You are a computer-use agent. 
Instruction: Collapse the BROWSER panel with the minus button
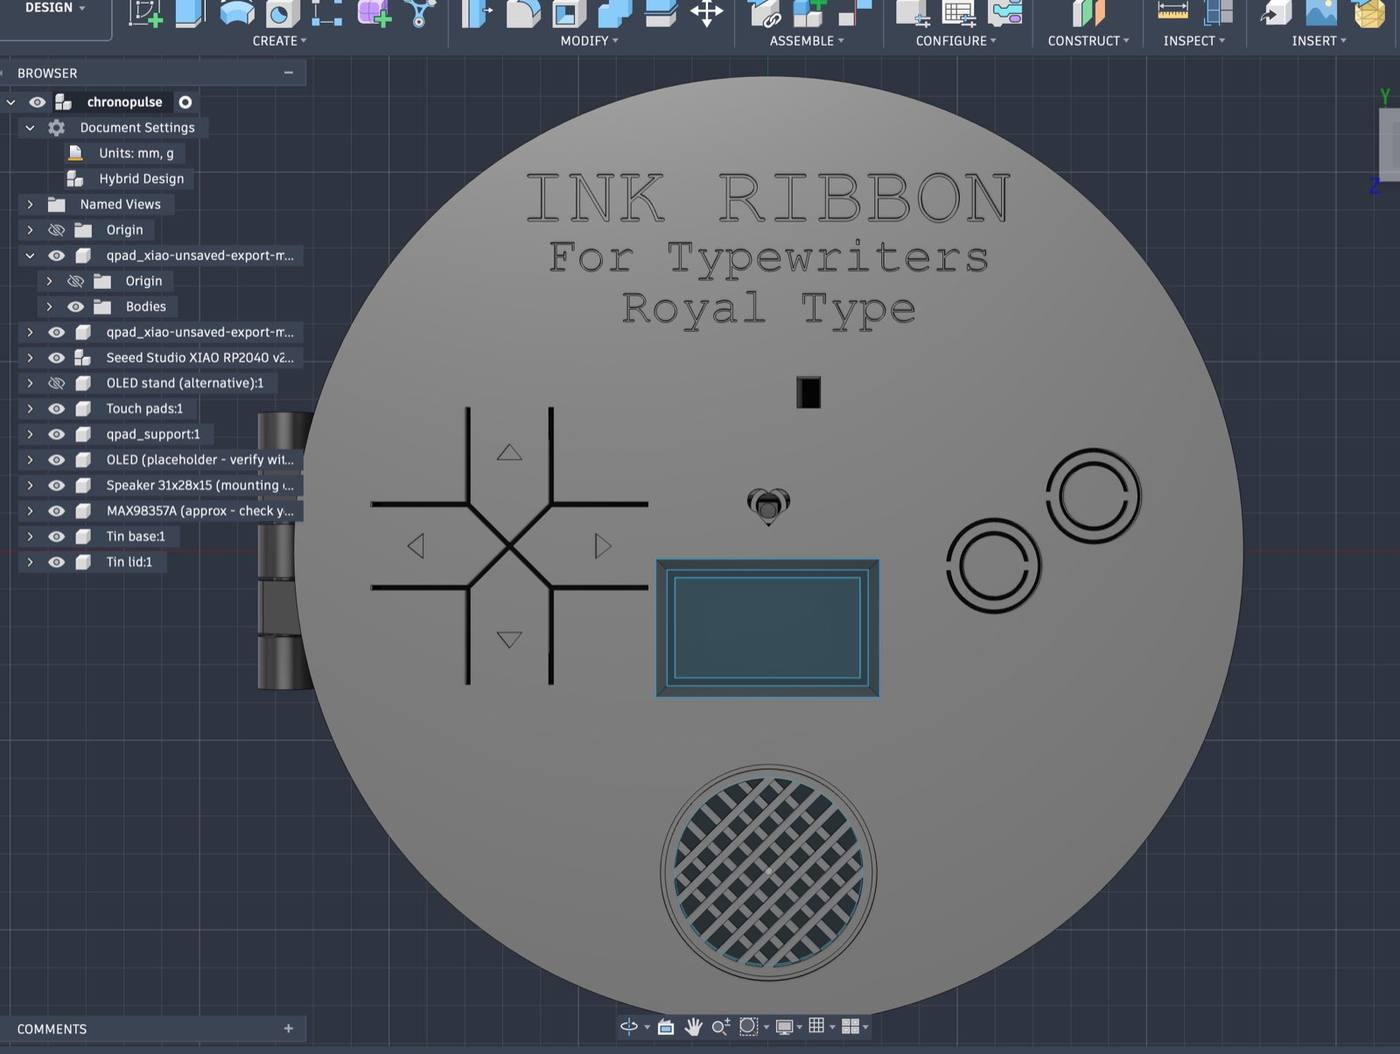coord(288,72)
